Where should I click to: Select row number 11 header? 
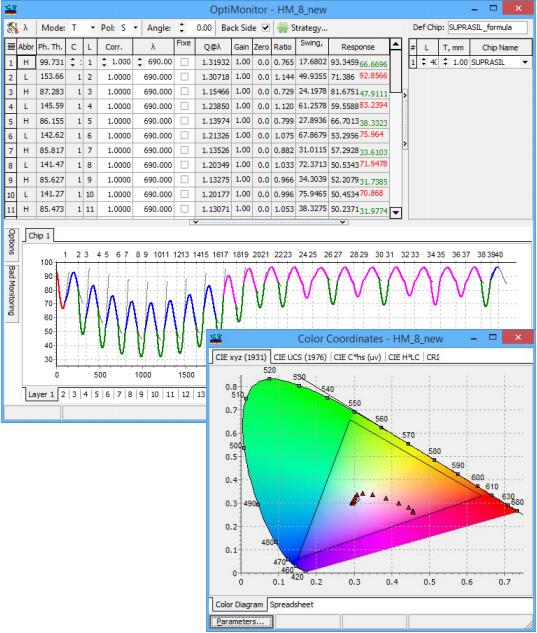tap(11, 210)
